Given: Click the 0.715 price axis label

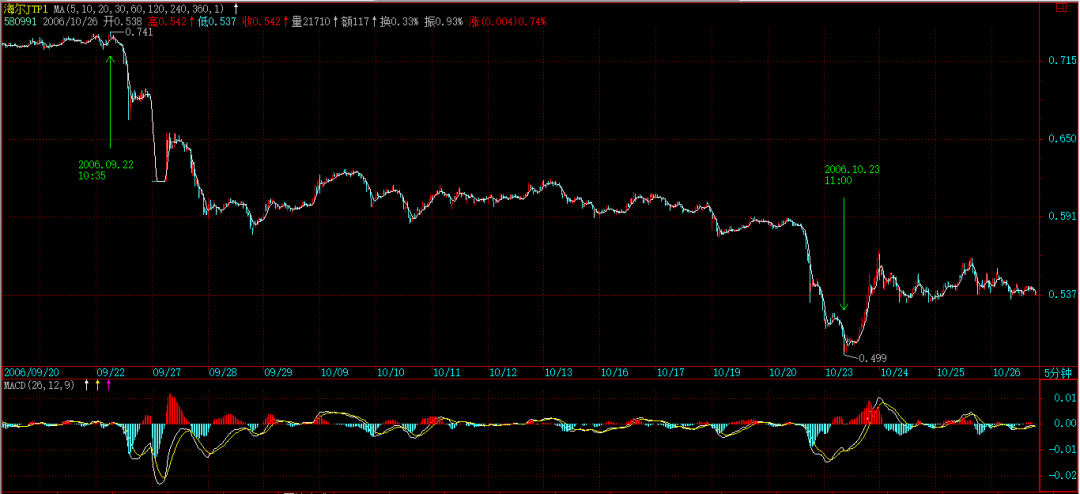Looking at the screenshot, I should click(x=1063, y=61).
